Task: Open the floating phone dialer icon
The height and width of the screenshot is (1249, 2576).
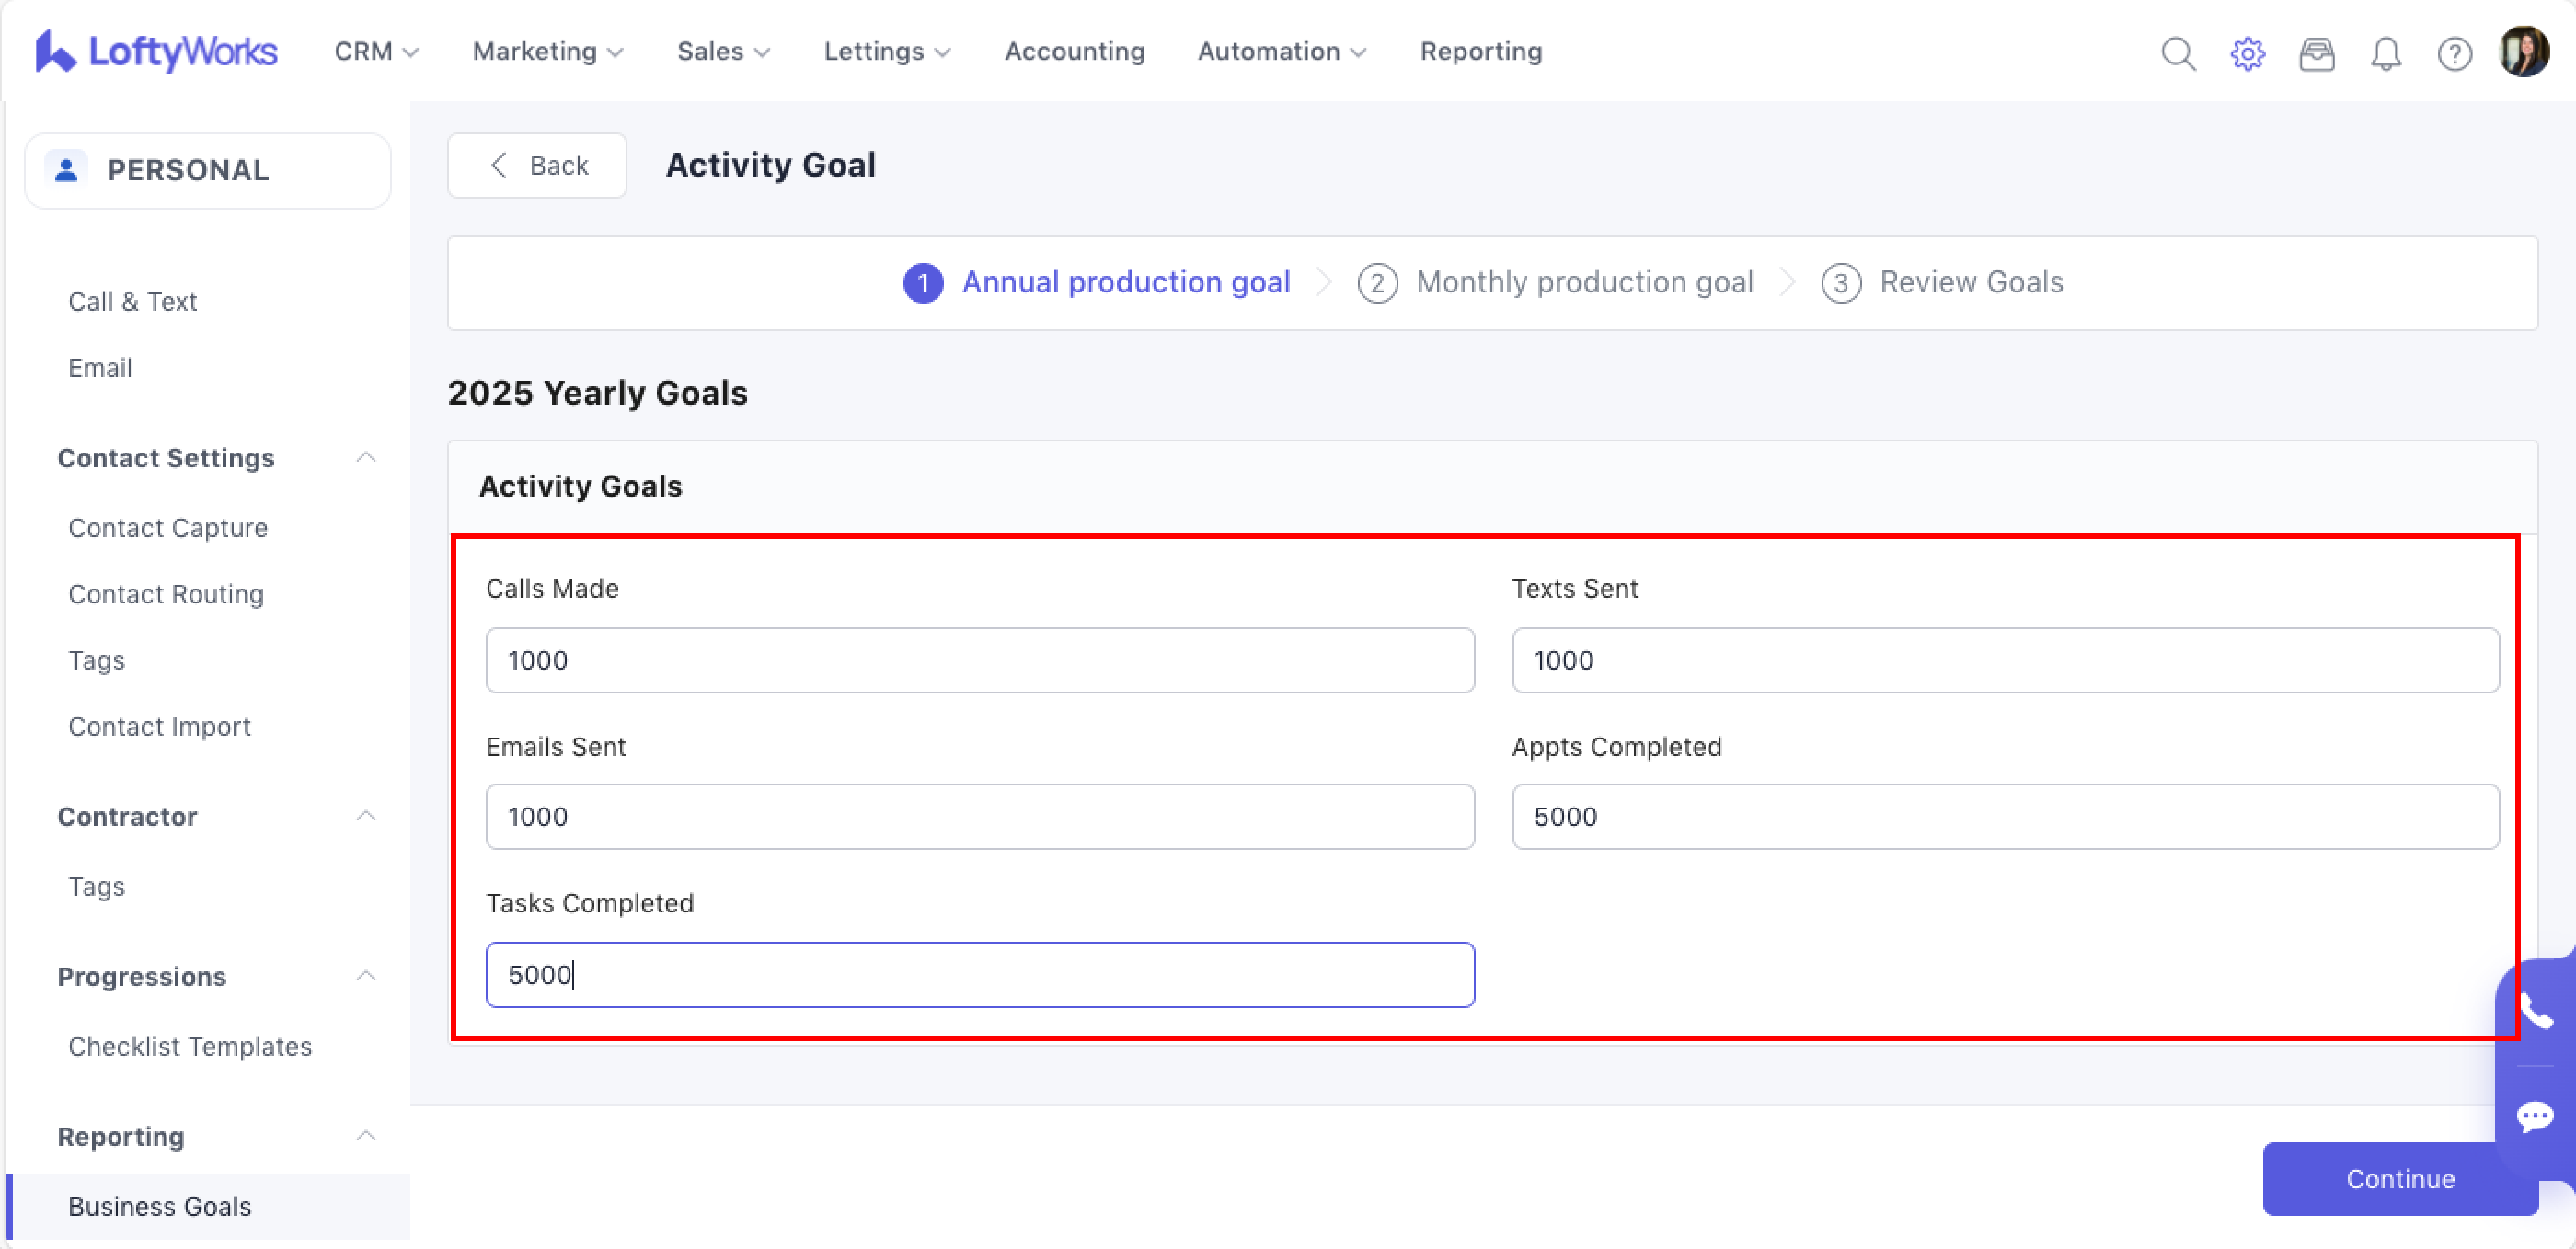Action: (2535, 1012)
